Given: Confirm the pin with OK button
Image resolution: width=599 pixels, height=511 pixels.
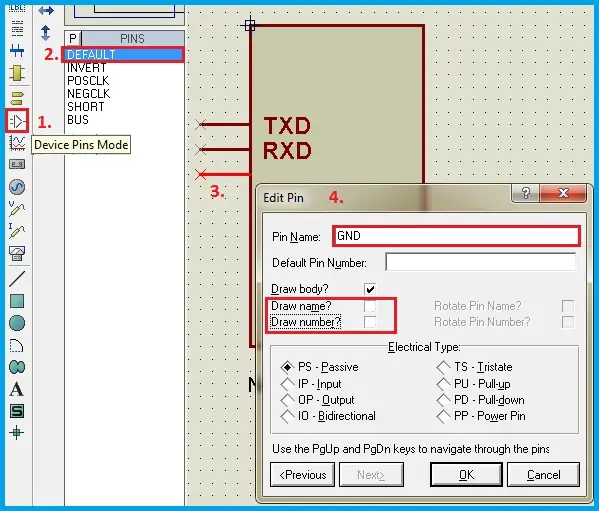Looking at the screenshot, I should (466, 475).
